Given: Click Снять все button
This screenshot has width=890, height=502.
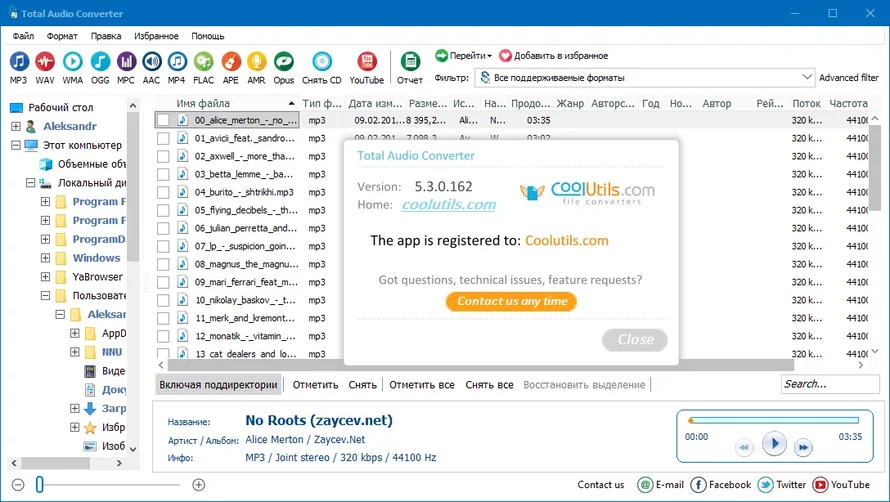Looking at the screenshot, I should 489,384.
